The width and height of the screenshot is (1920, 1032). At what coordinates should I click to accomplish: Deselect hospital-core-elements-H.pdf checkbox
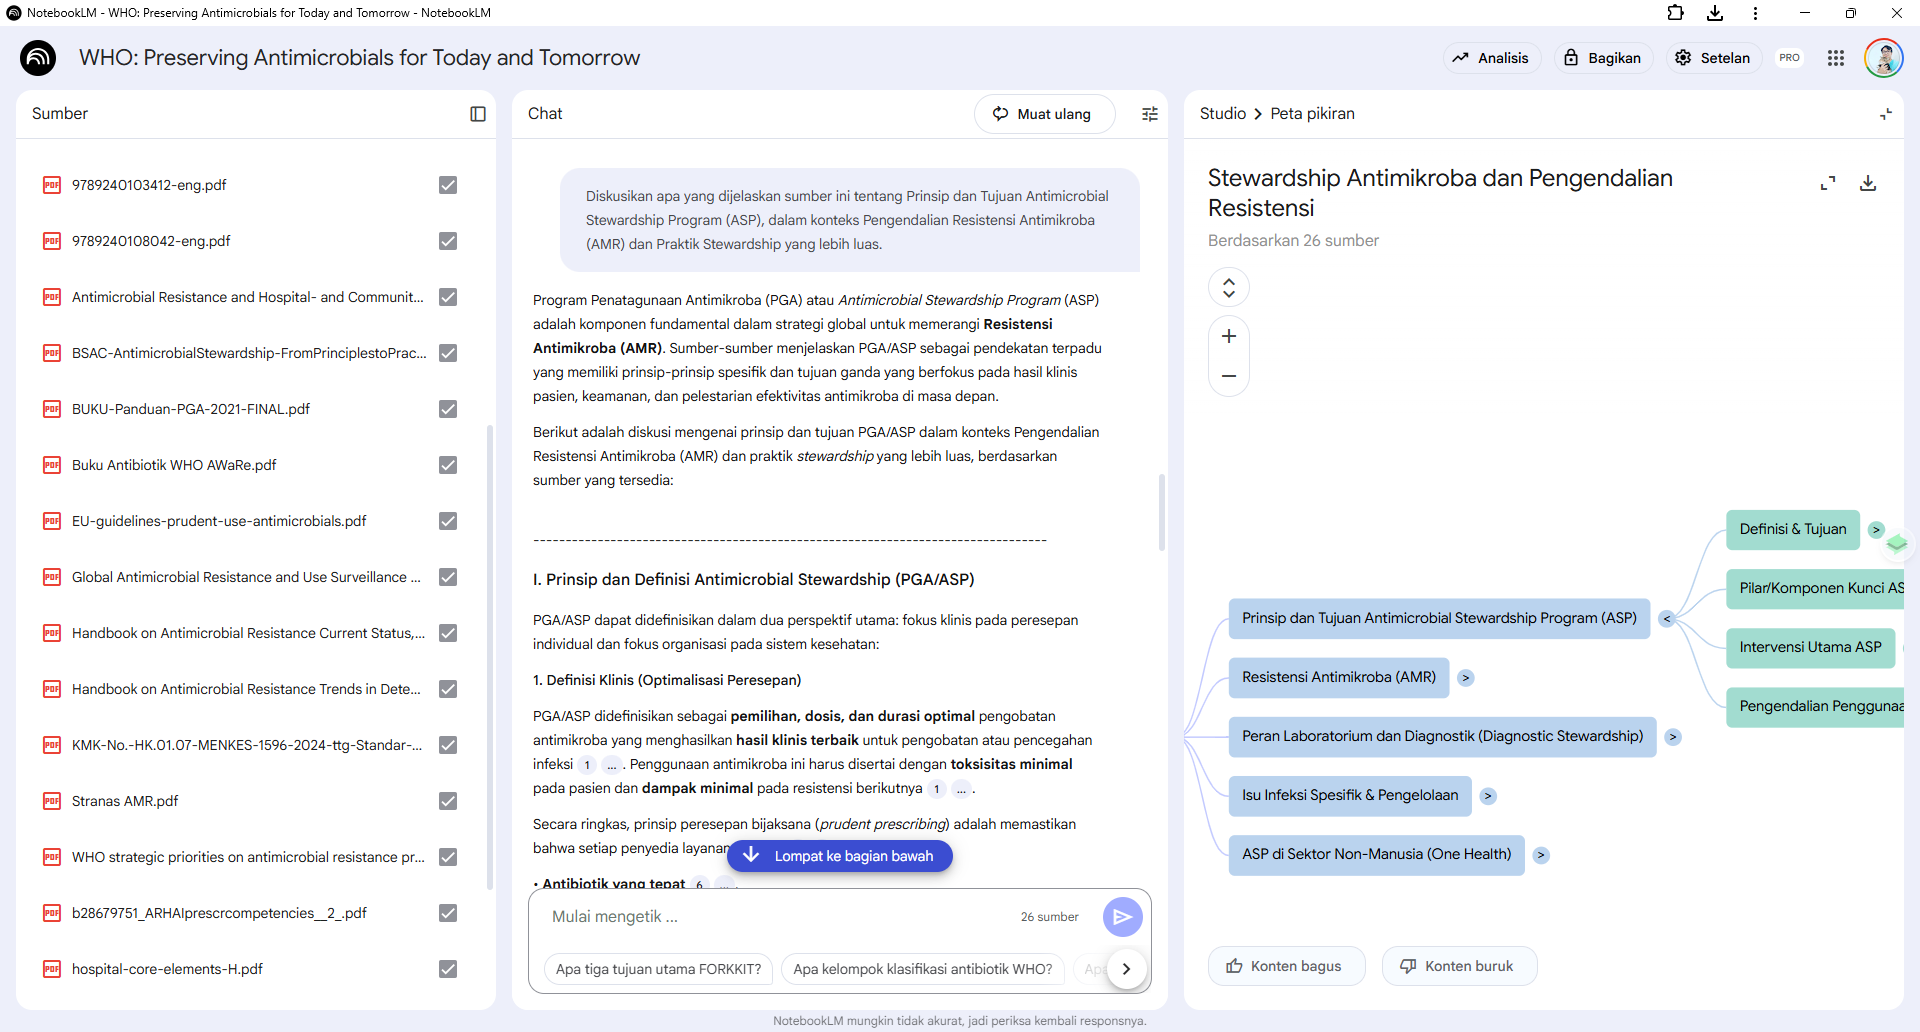click(448, 969)
